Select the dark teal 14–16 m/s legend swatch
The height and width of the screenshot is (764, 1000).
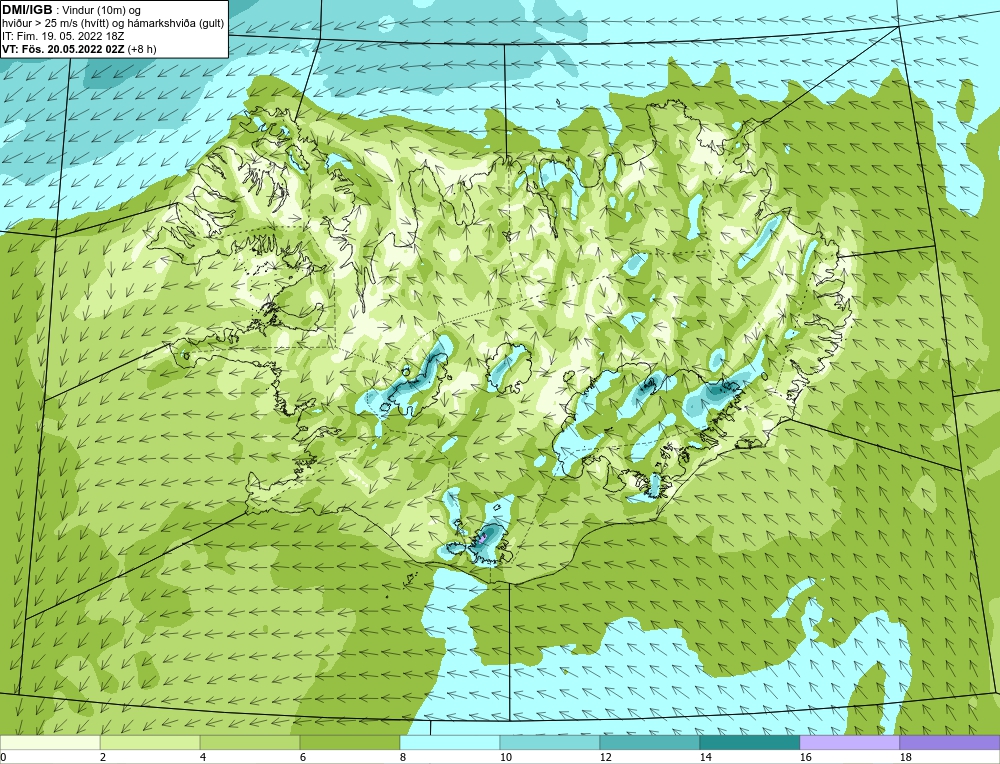749,742
